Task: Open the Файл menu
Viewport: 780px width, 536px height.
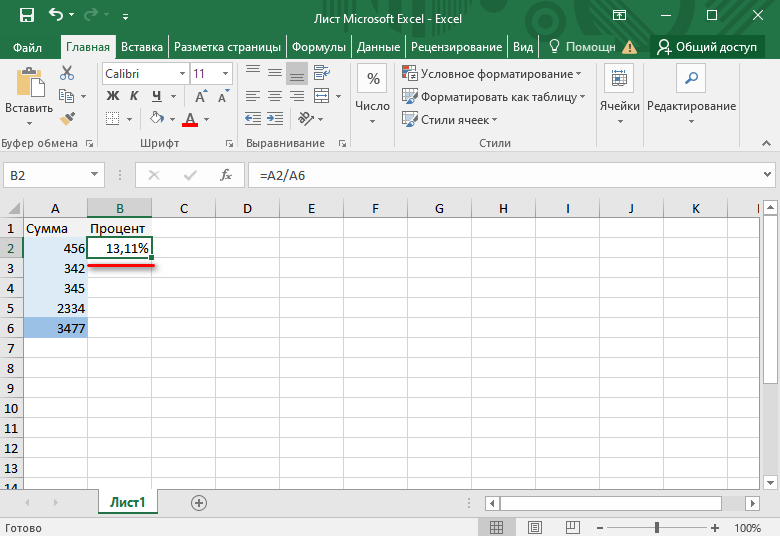Action: (27, 47)
